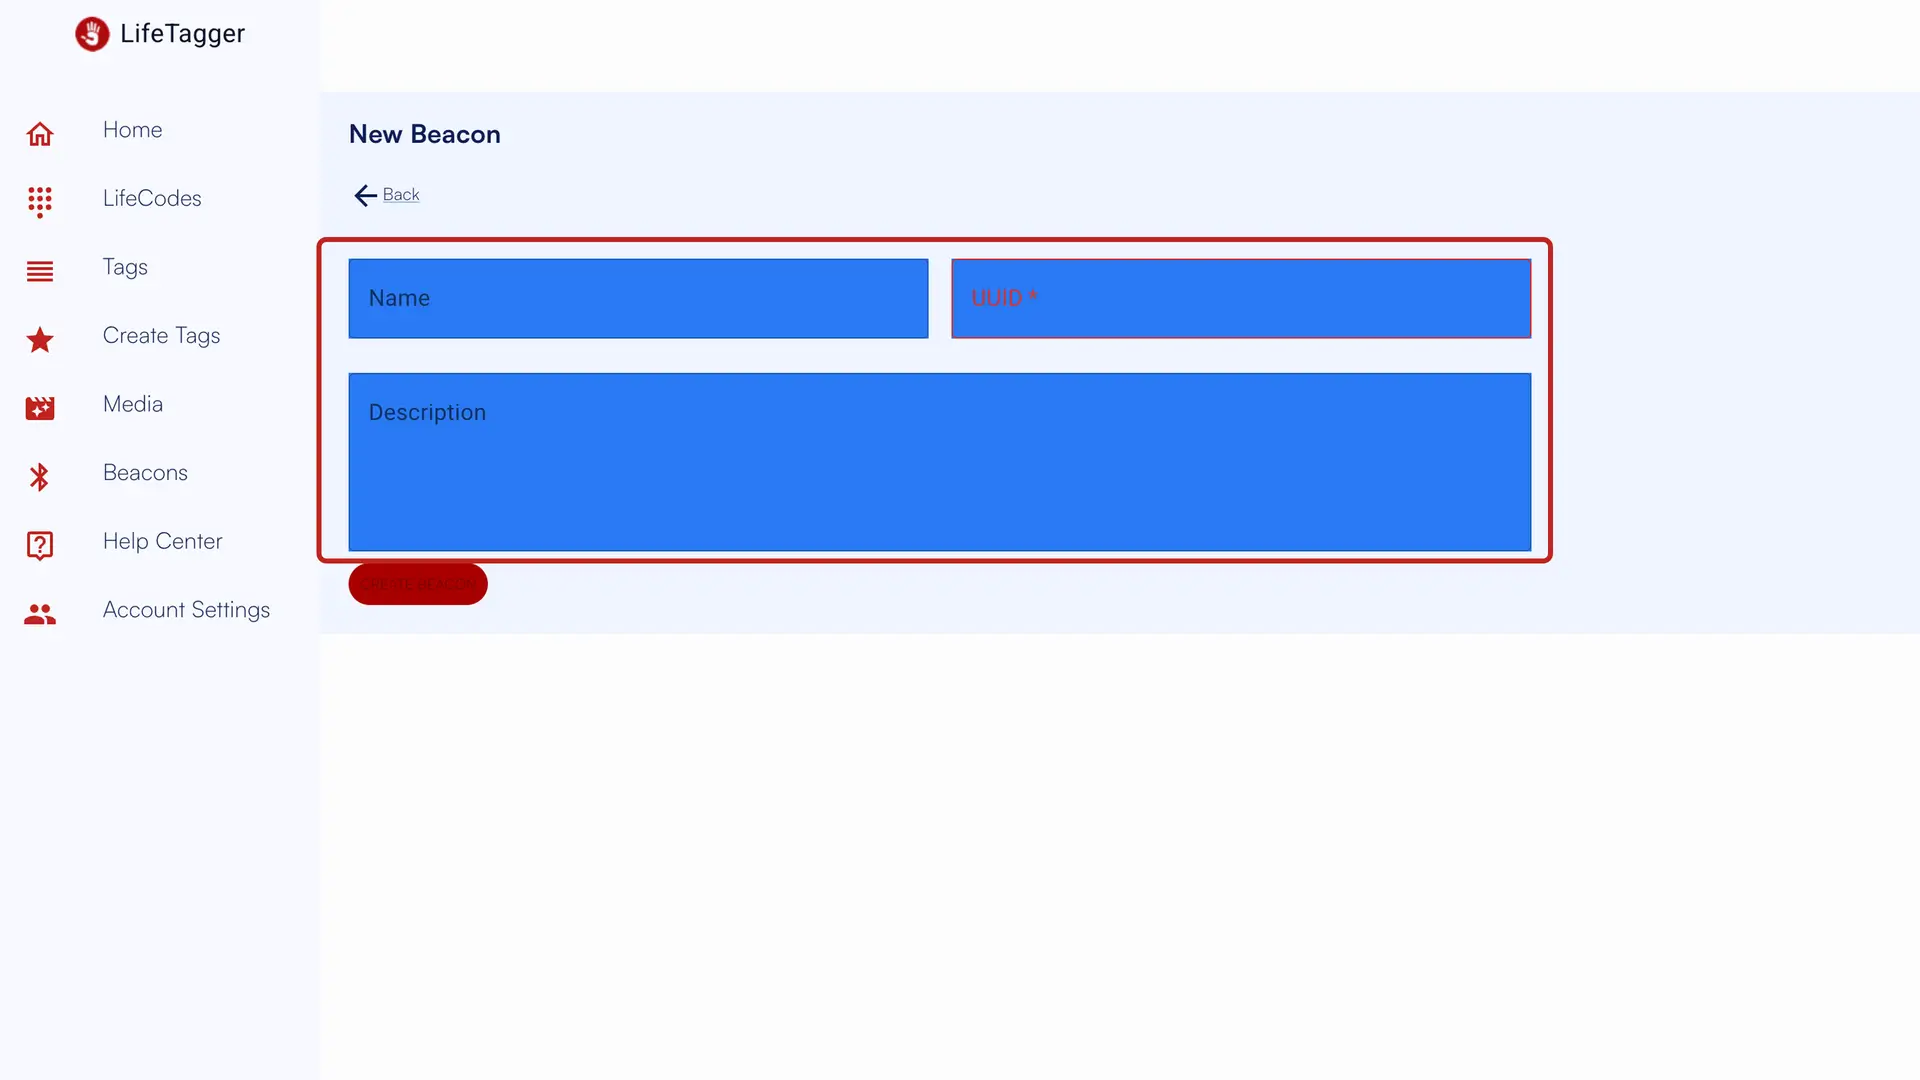Screen dimensions: 1920x1080
Task: Navigate to Help Center section
Action: point(162,541)
